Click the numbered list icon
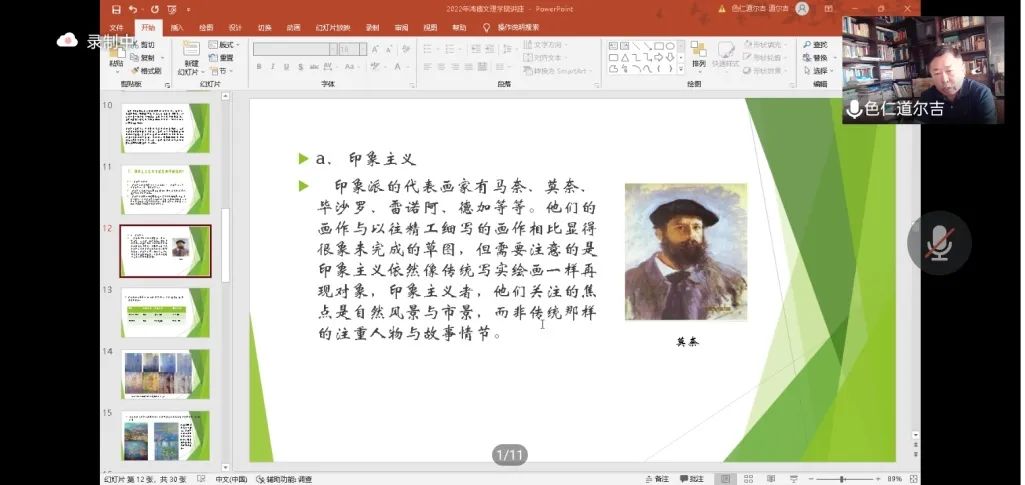The width and height of the screenshot is (1025, 485). coord(449,49)
